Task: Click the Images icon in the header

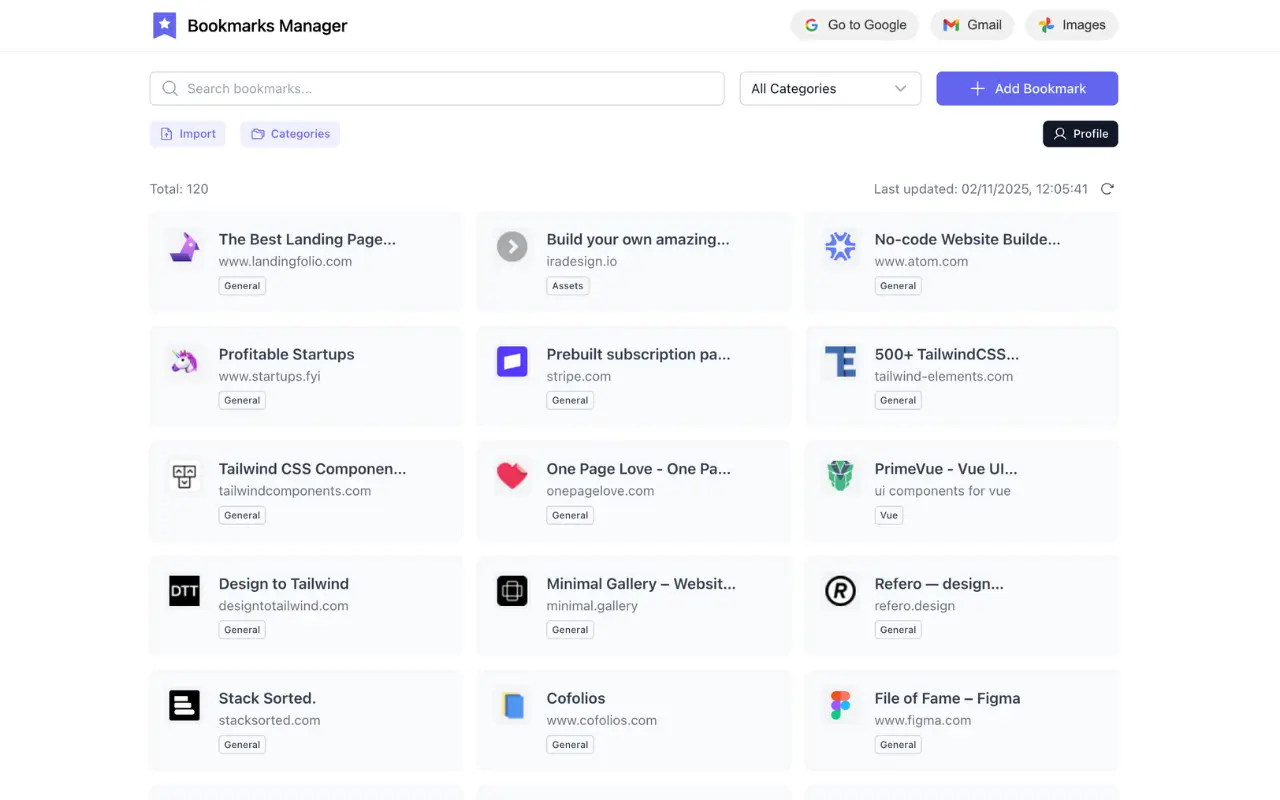Action: (1048, 25)
